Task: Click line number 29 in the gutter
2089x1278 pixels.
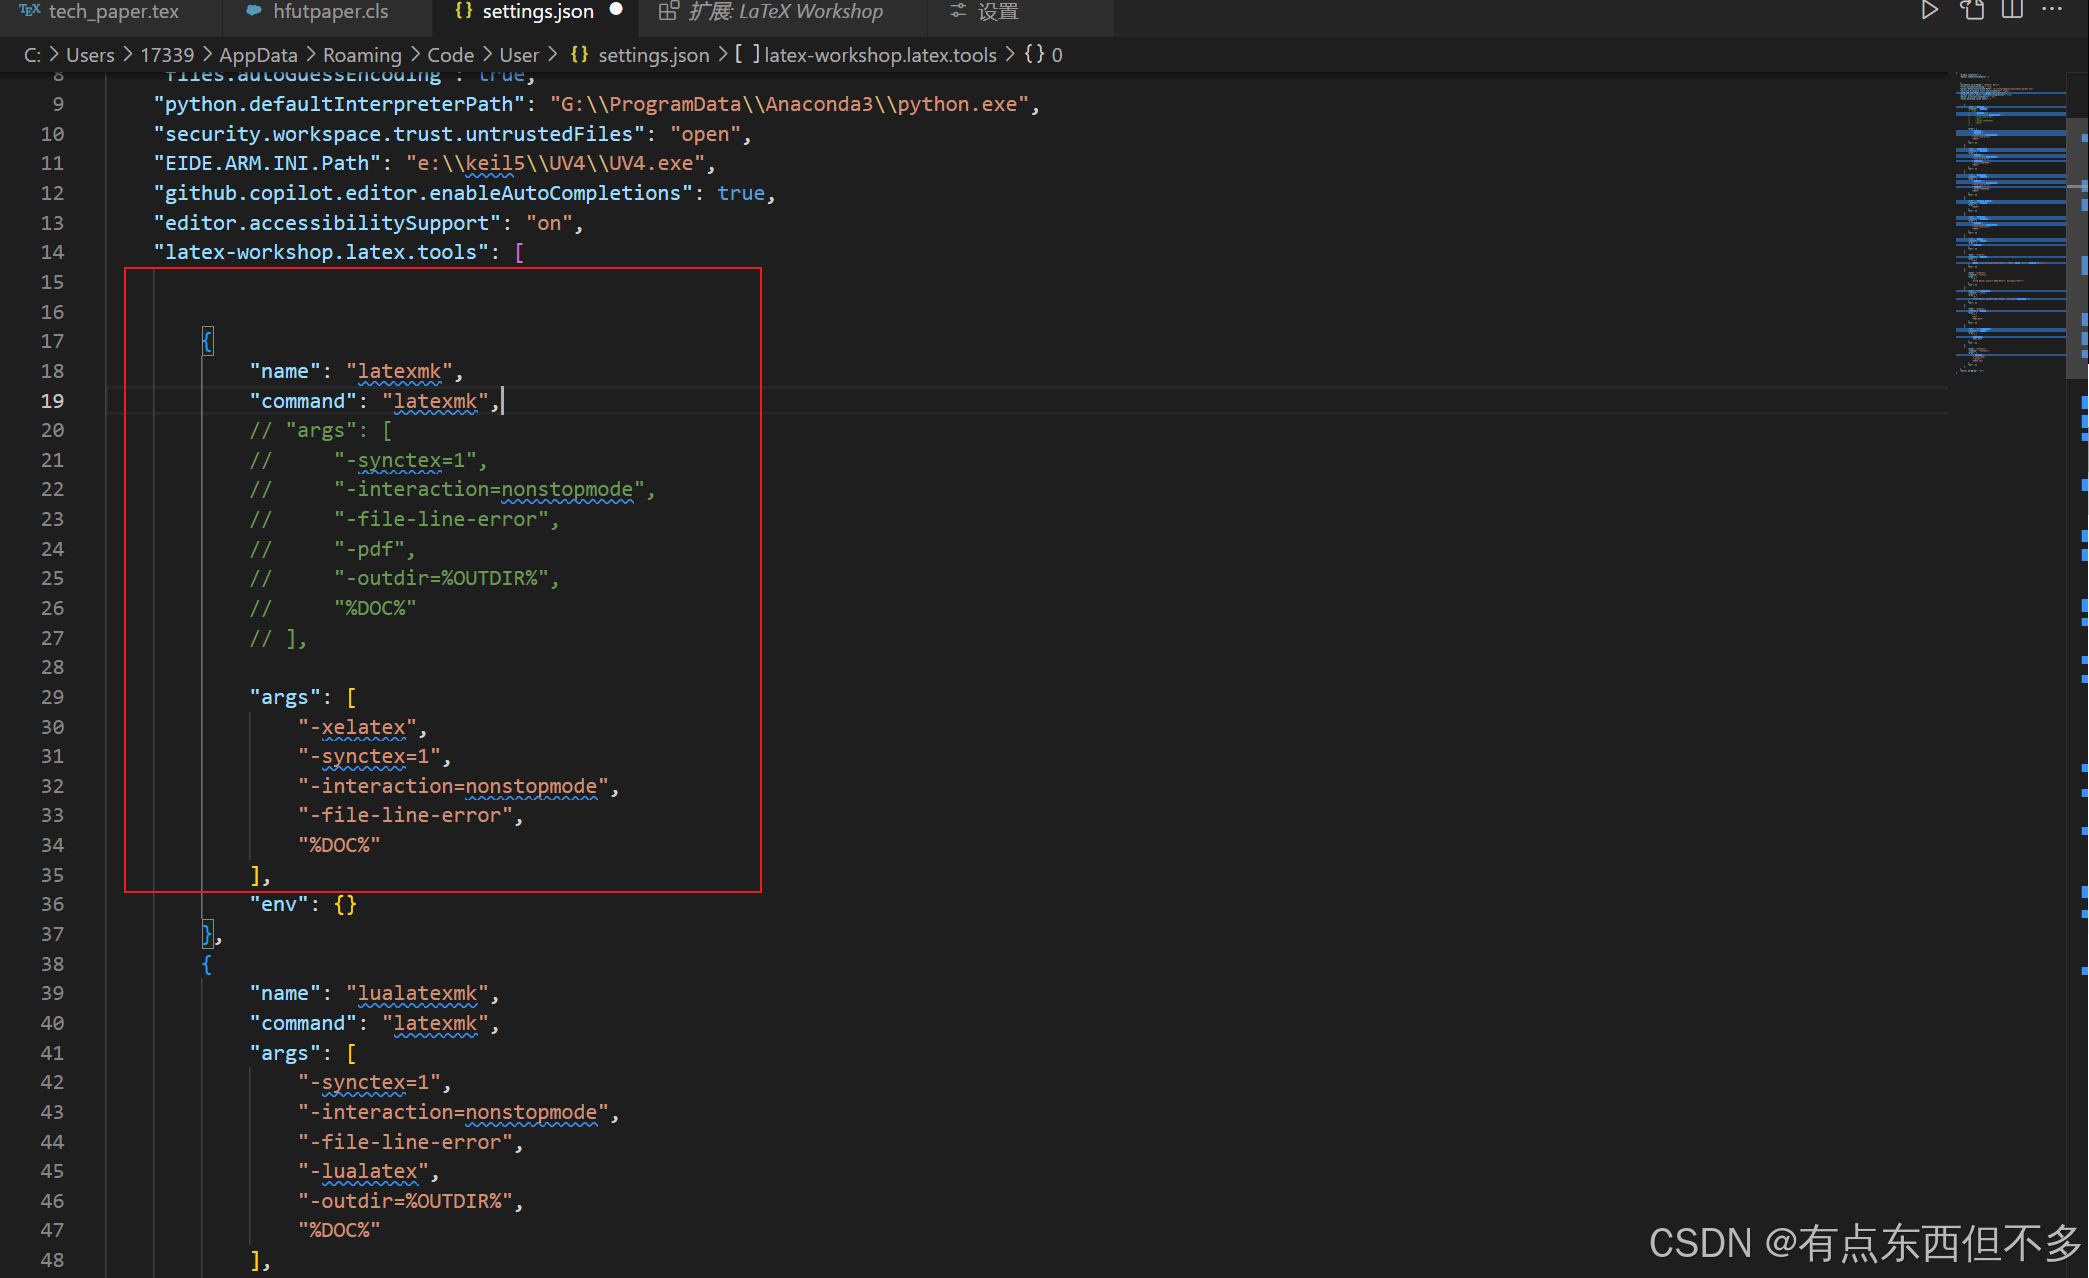Action: click(52, 697)
